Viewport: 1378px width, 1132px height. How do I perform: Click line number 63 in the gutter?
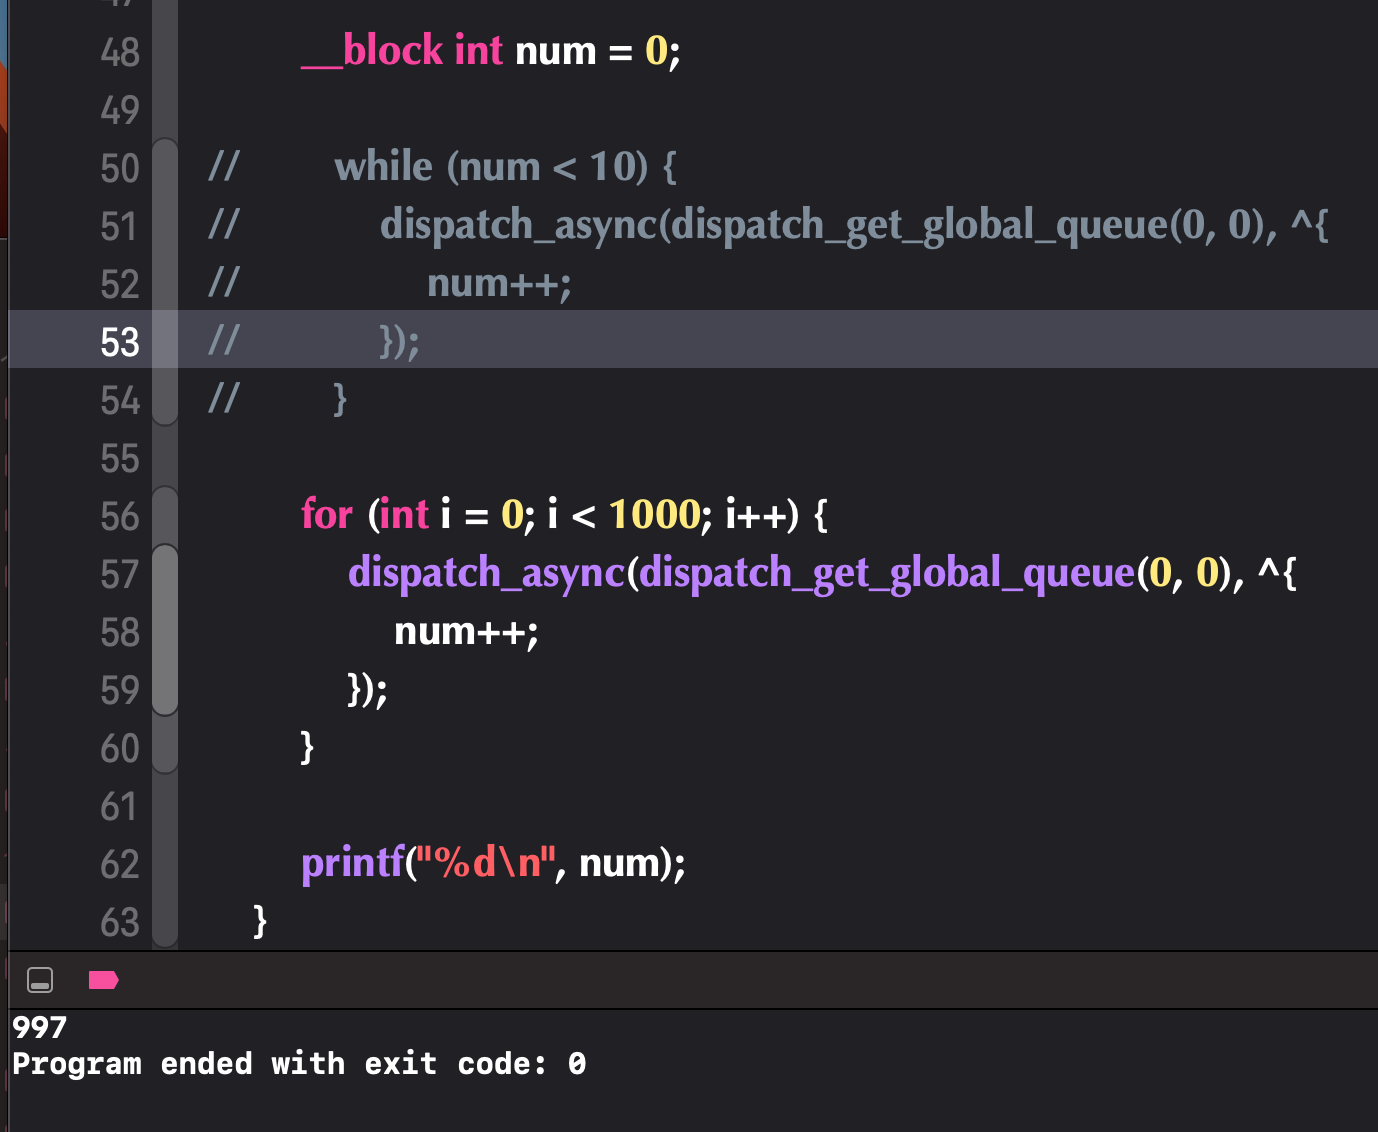click(120, 922)
